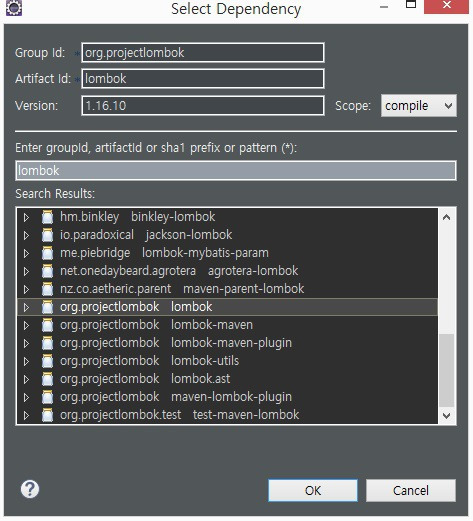Image resolution: width=473 pixels, height=521 pixels.
Task: Click jar icon beside net.onedaybeard.agrotera entry
Action: click(x=47, y=271)
